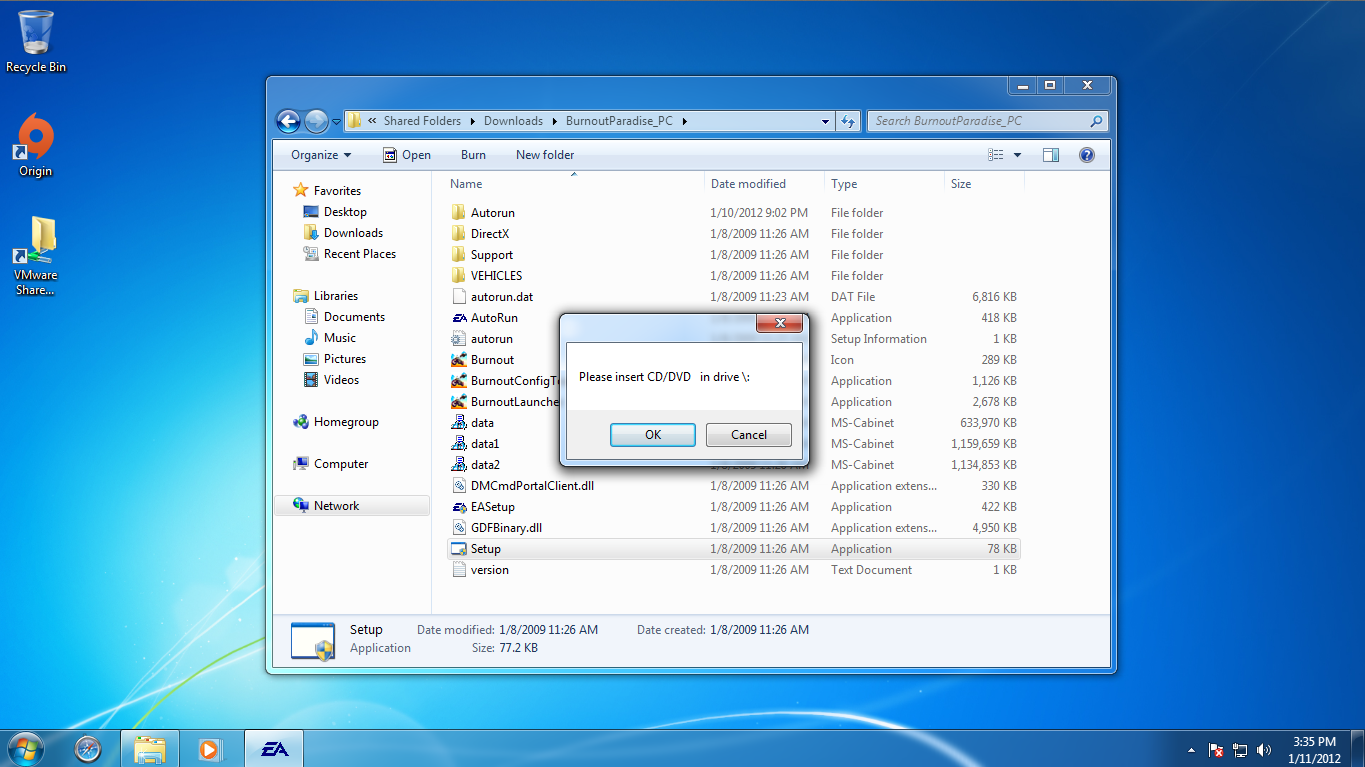Screen dimensions: 1365x767
Task: Select the VEHICLES folder icon
Action: pyautogui.click(x=459, y=275)
